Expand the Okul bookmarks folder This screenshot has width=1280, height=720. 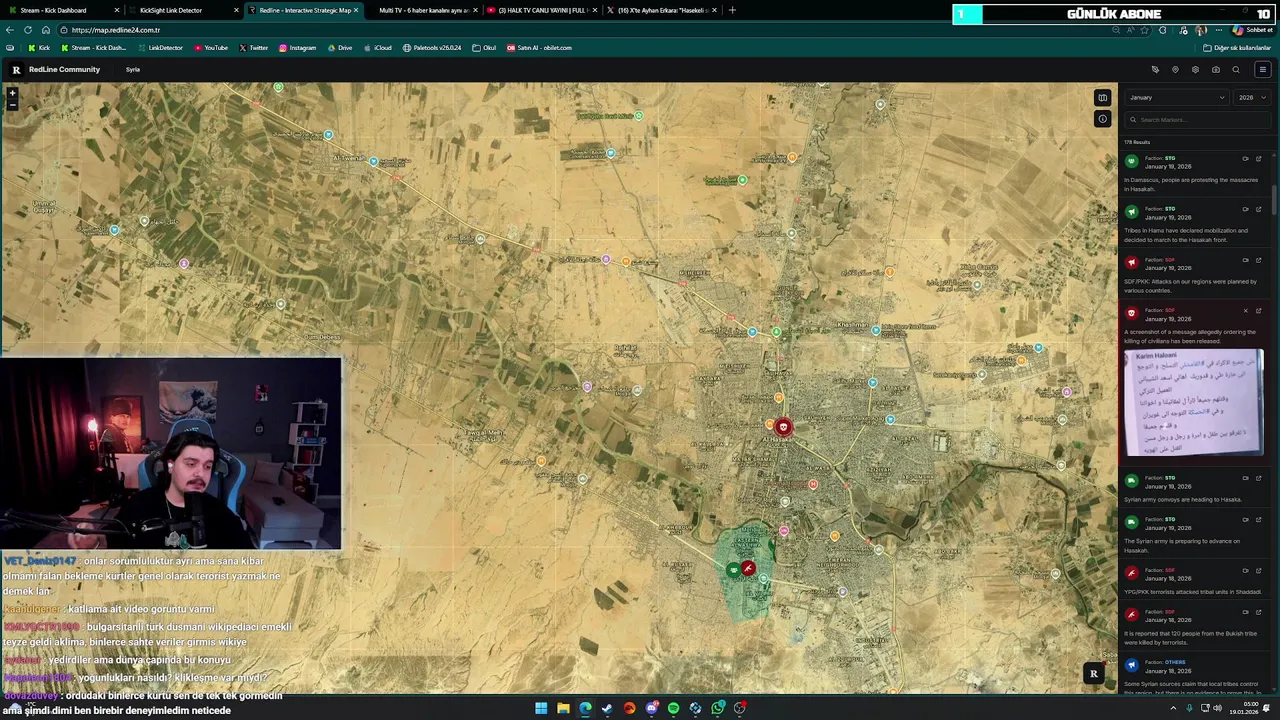[484, 48]
